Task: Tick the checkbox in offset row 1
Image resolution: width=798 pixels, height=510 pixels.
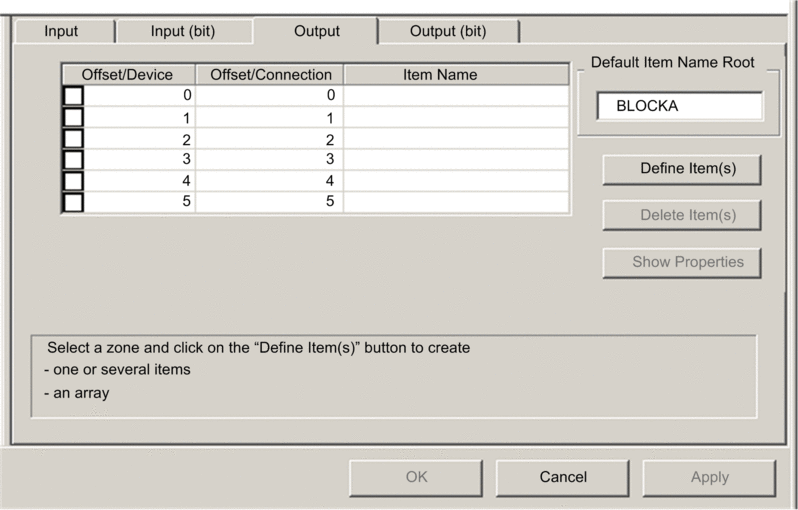Action: coord(74,118)
